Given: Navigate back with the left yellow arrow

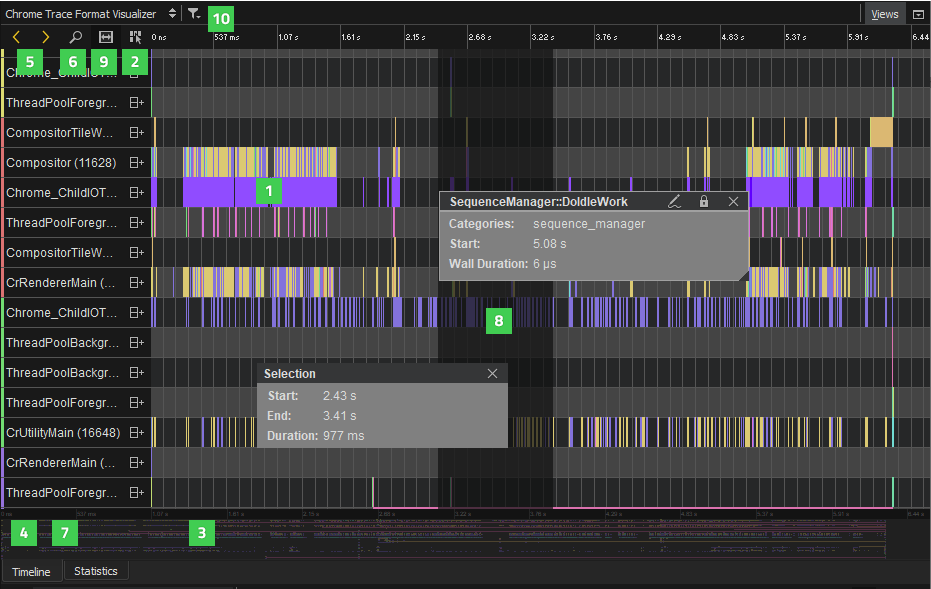Looking at the screenshot, I should (14, 36).
